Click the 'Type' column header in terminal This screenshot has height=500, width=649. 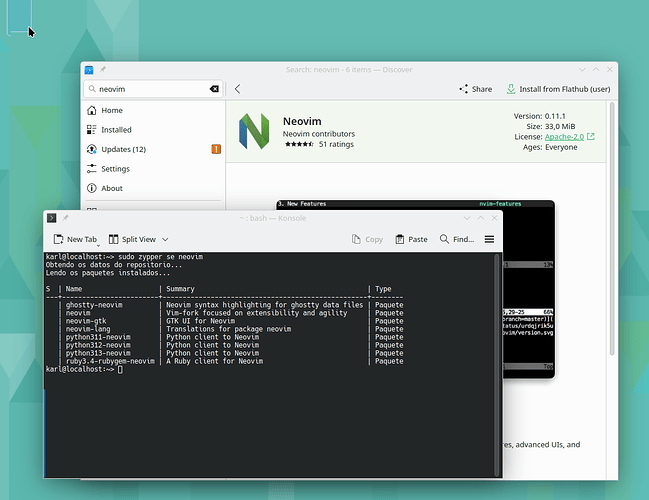pyautogui.click(x=383, y=289)
